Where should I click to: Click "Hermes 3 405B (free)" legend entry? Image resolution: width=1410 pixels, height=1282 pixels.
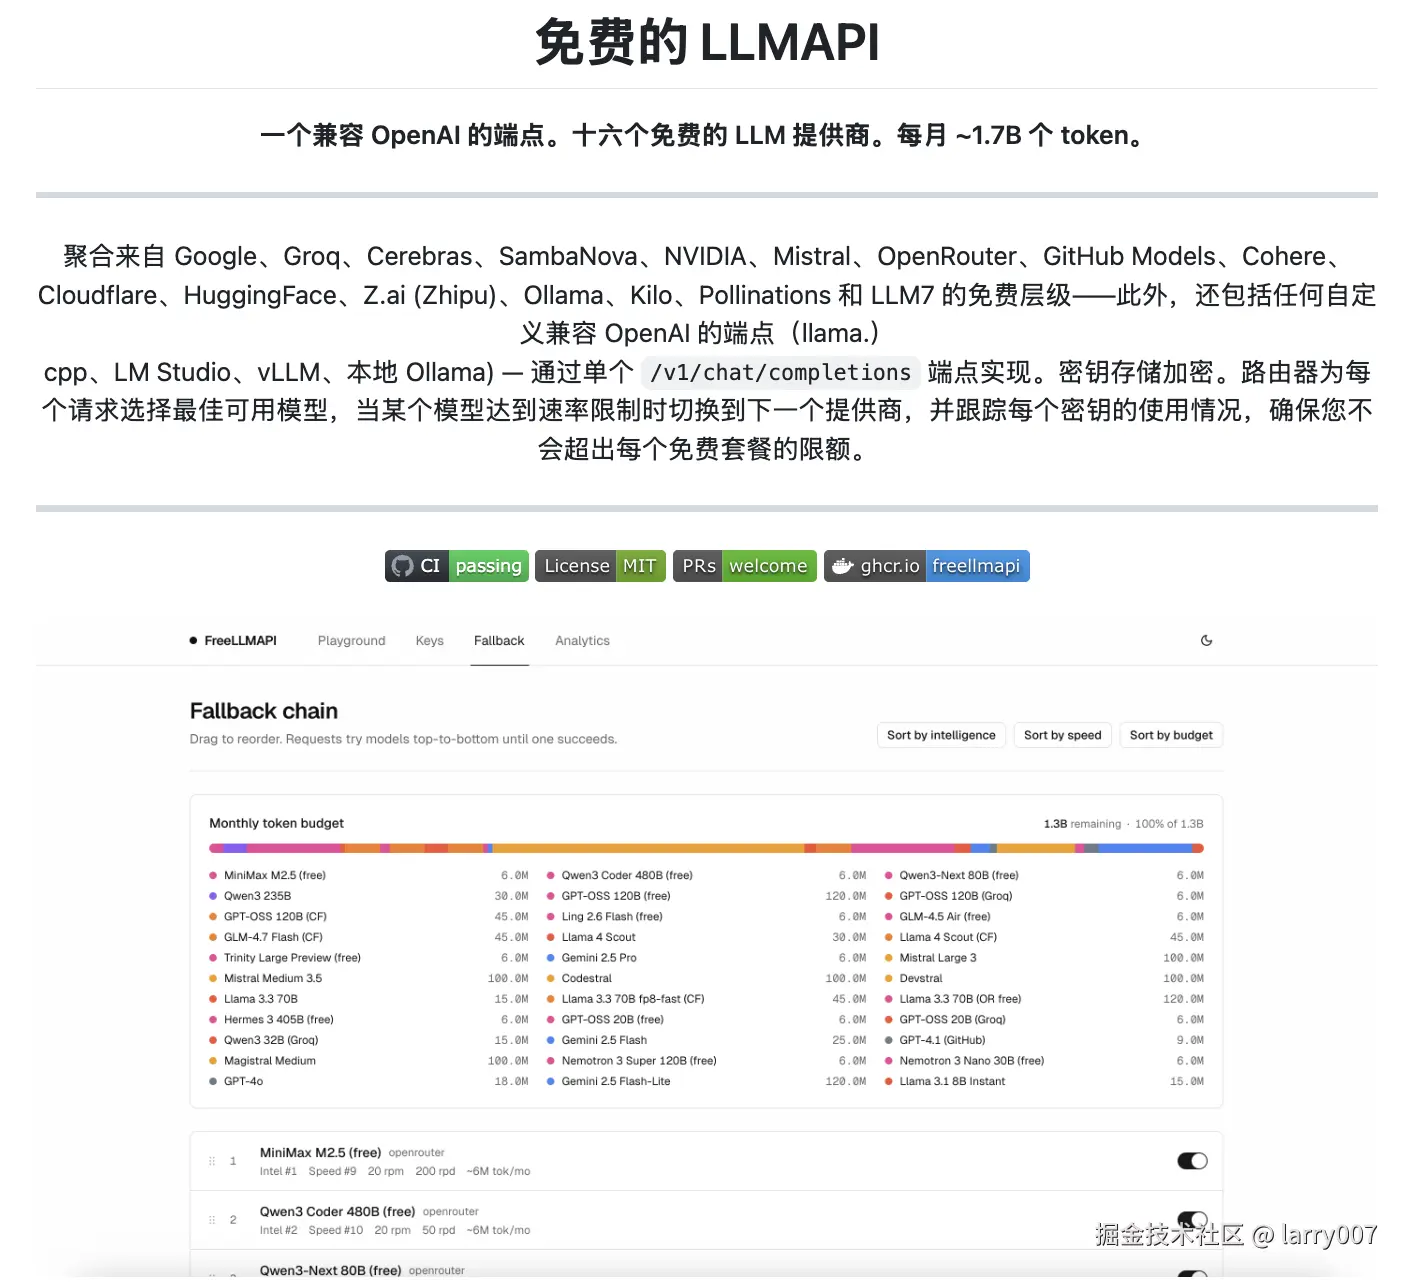tap(279, 1020)
